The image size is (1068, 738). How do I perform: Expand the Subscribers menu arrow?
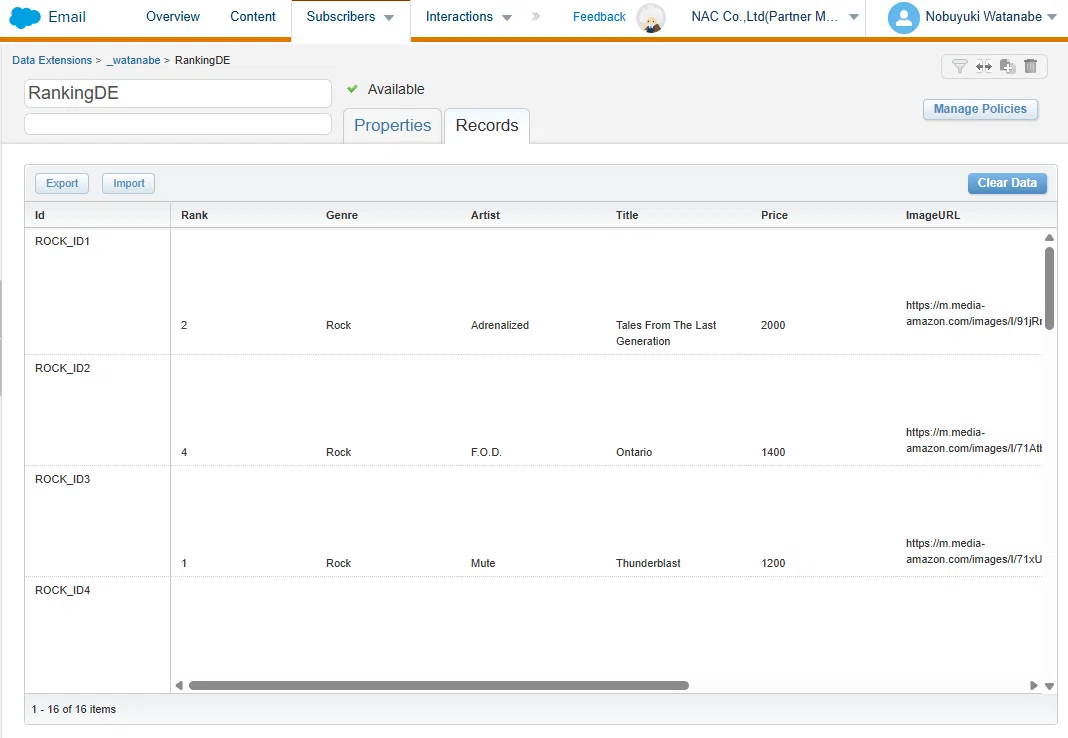pyautogui.click(x=389, y=18)
